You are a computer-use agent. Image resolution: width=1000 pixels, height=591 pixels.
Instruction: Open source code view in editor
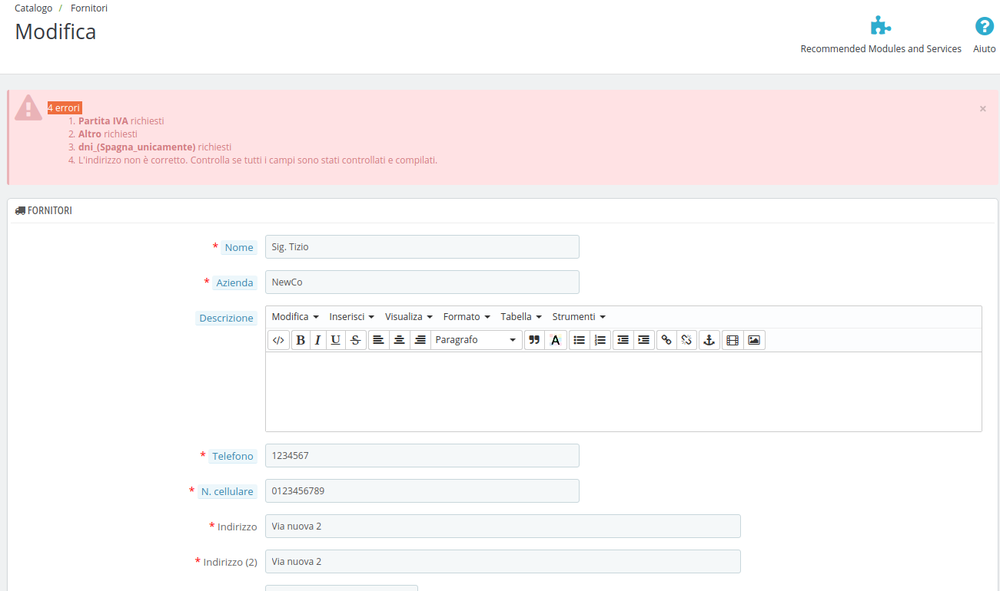click(x=278, y=340)
